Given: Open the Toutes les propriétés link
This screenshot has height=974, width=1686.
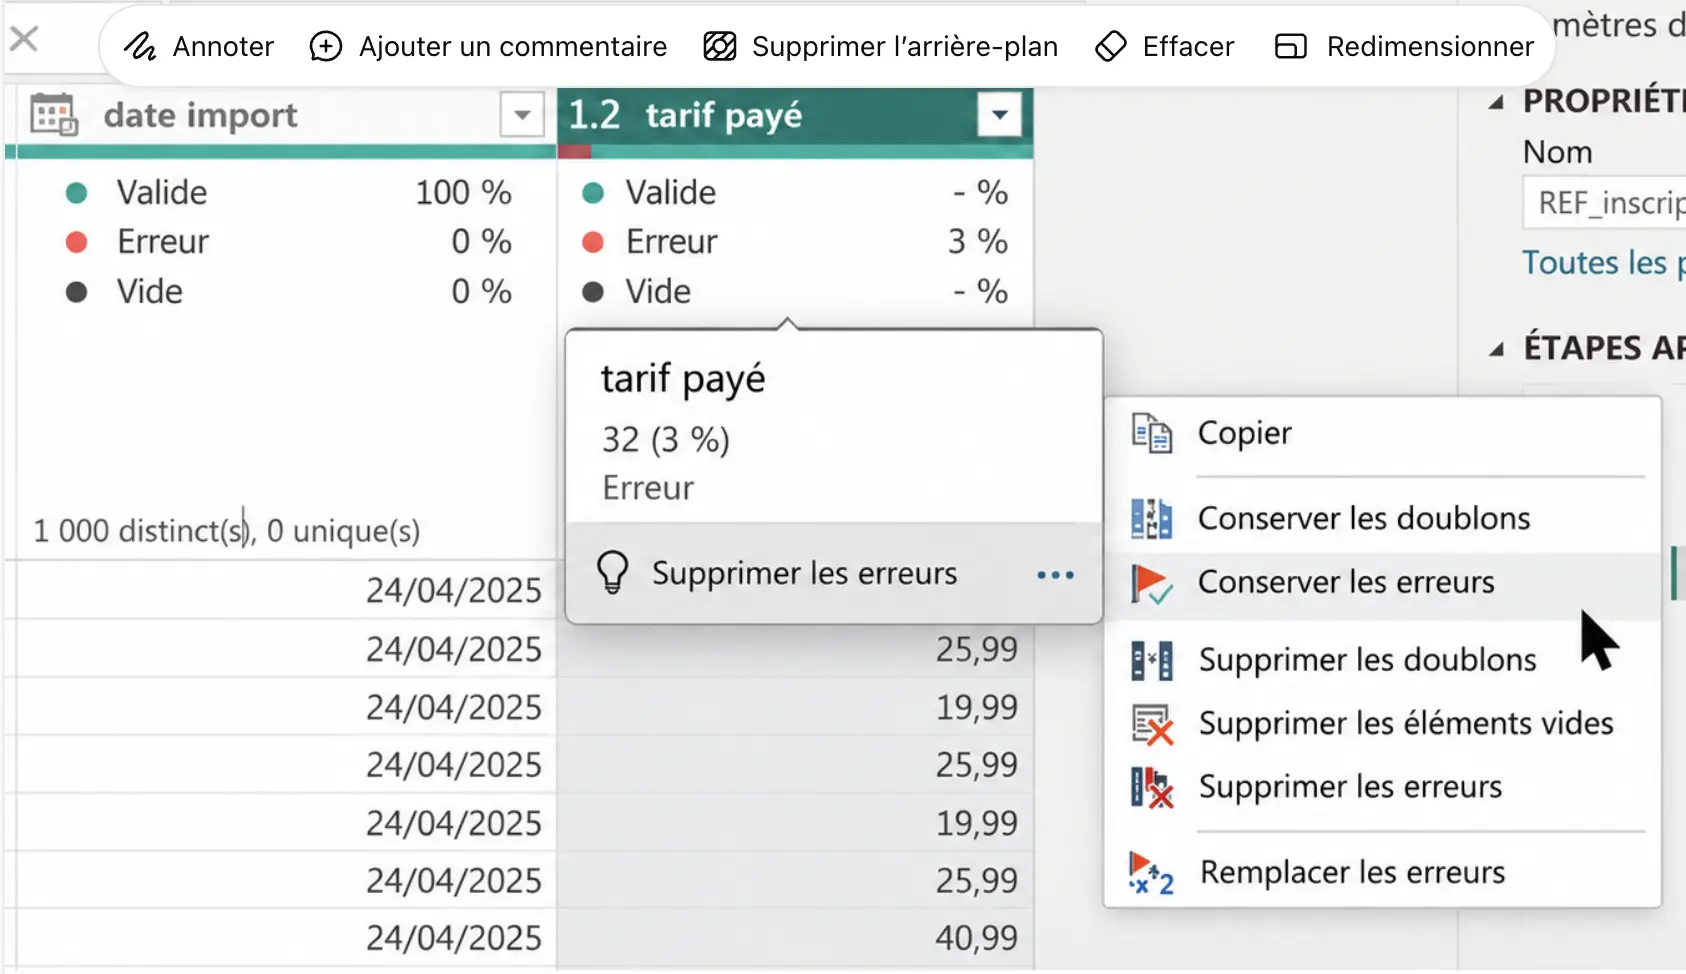Looking at the screenshot, I should (x=1604, y=263).
